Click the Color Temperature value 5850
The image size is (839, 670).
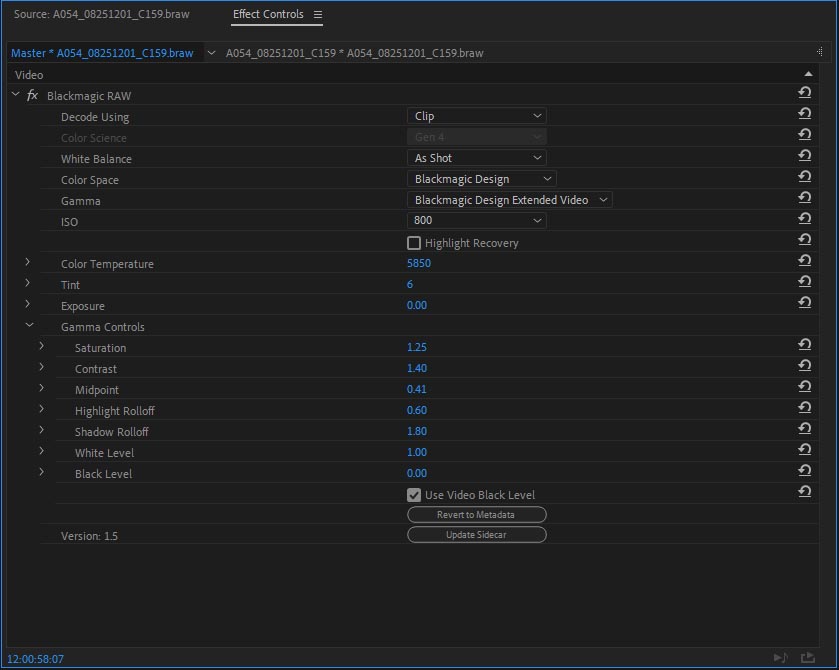[x=419, y=263]
